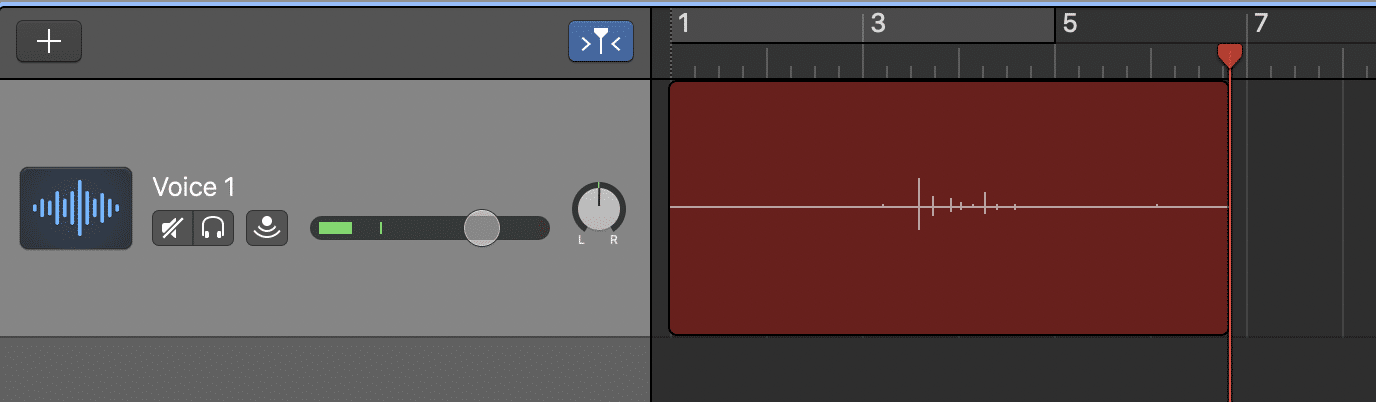
Task: Click the empty track header area below Voice 1
Action: tap(325, 370)
